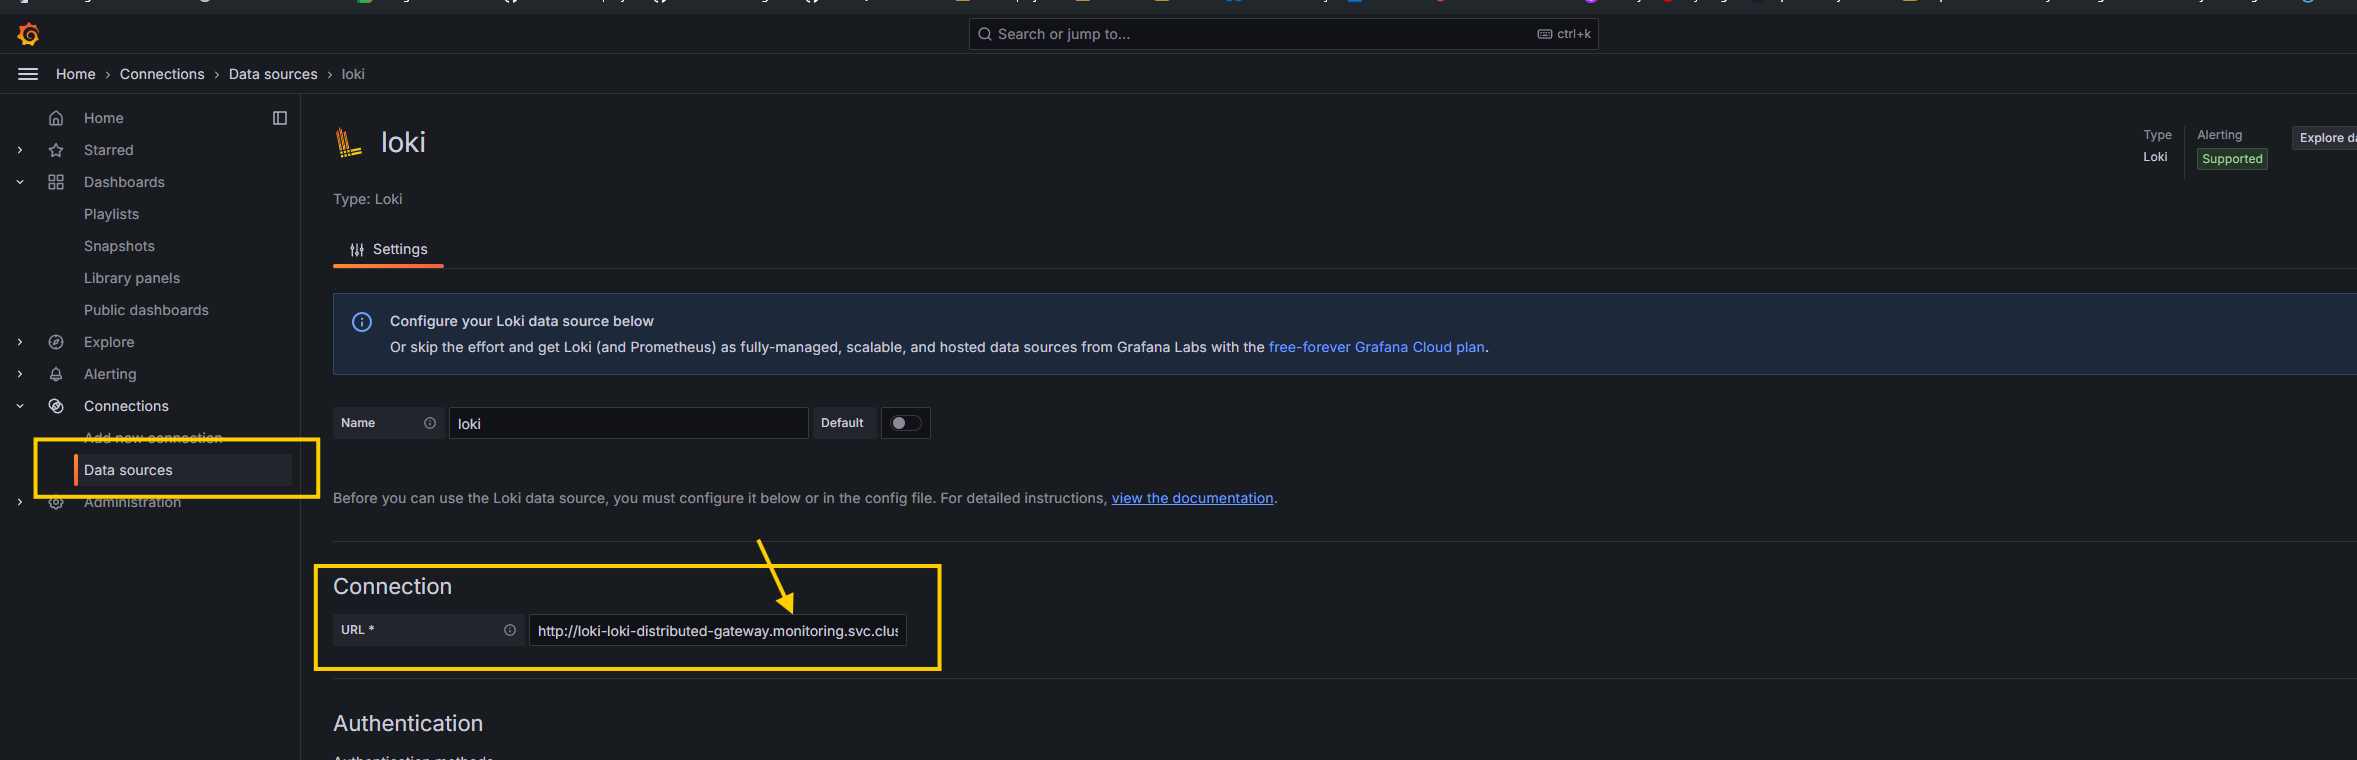Open Starred in sidebar
This screenshot has width=2357, height=760.
click(x=109, y=150)
